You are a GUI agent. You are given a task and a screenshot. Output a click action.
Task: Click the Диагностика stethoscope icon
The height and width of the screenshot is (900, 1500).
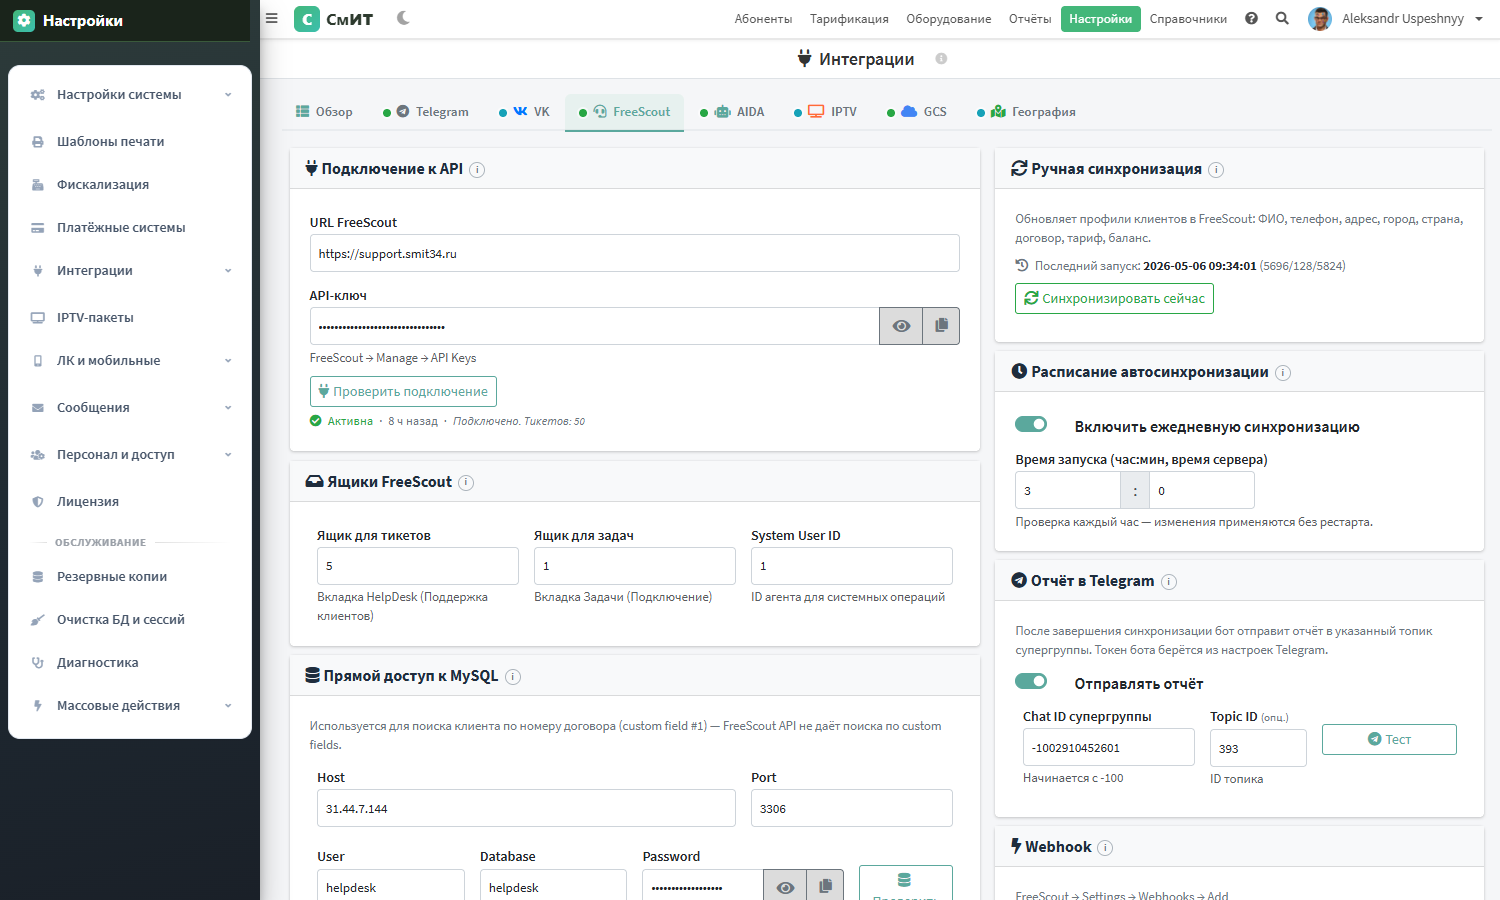pyautogui.click(x=38, y=663)
